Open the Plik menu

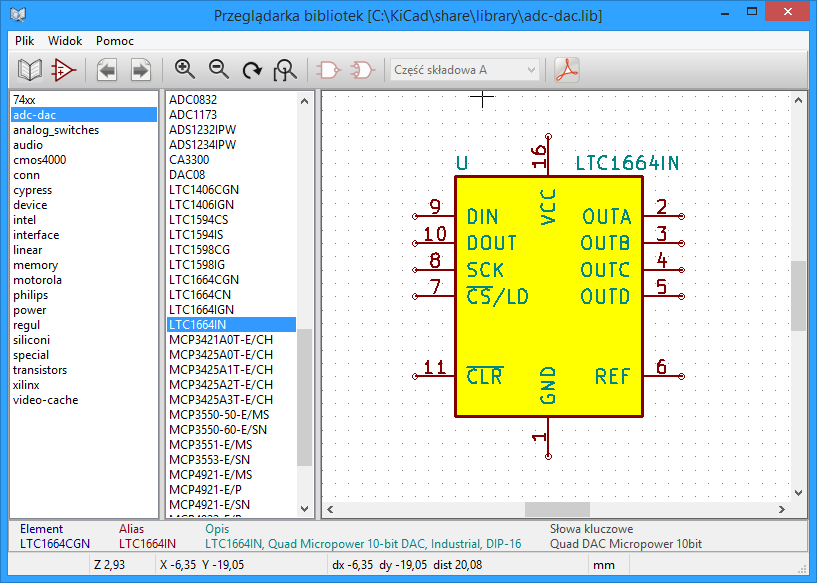tap(25, 41)
